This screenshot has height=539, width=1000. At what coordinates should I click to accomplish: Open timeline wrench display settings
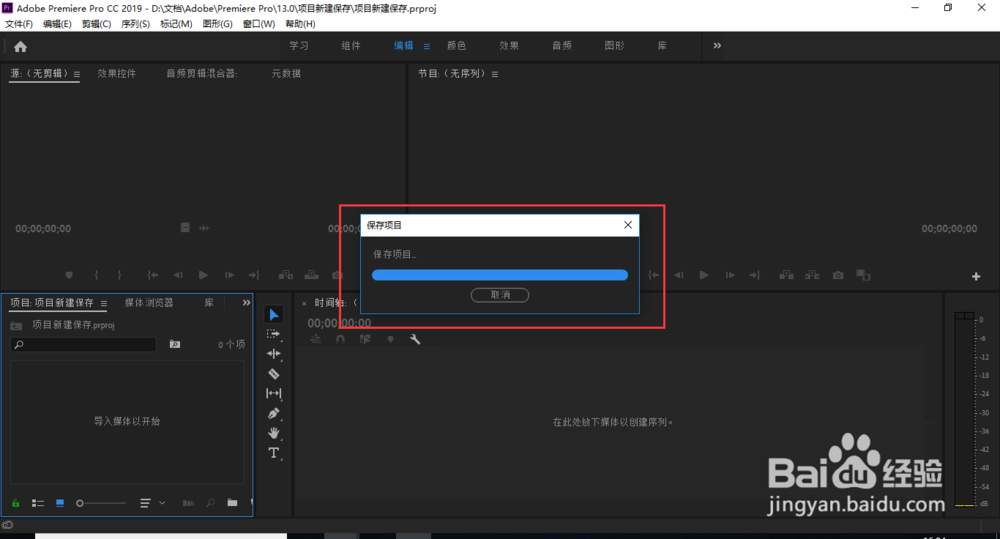(415, 339)
